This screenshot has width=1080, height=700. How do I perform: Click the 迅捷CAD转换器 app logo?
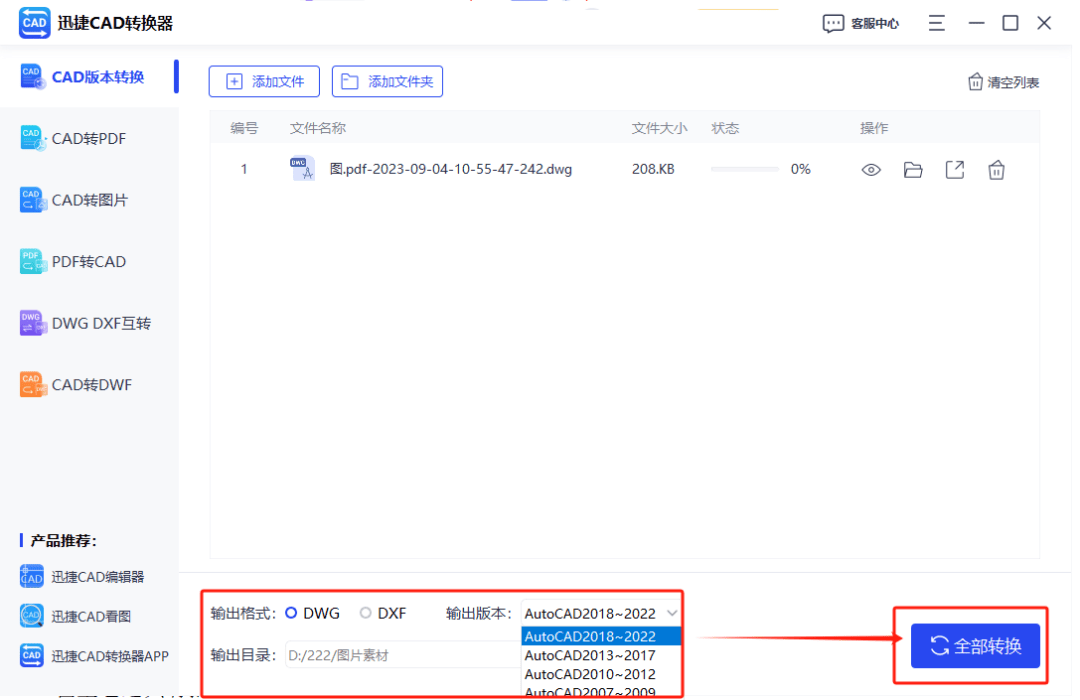[x=34, y=23]
